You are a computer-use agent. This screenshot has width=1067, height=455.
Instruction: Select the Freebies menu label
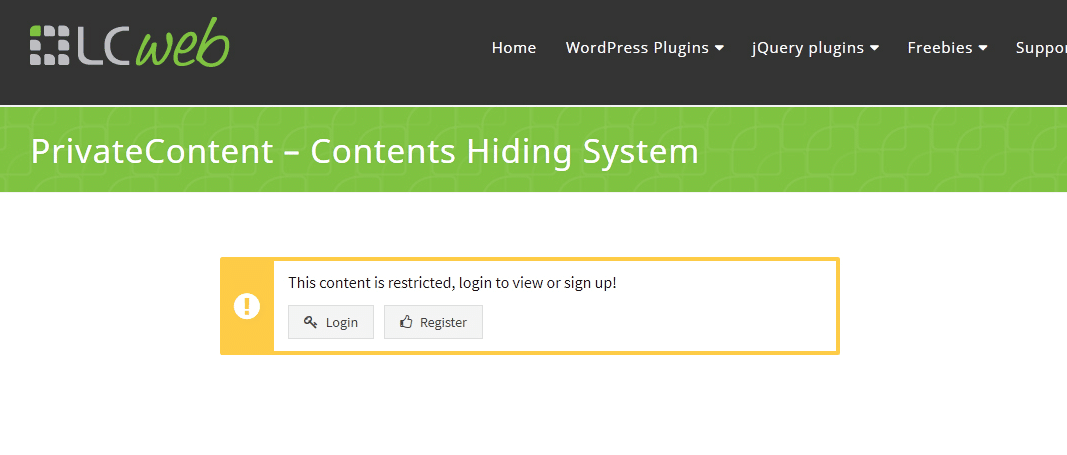[x=940, y=48]
